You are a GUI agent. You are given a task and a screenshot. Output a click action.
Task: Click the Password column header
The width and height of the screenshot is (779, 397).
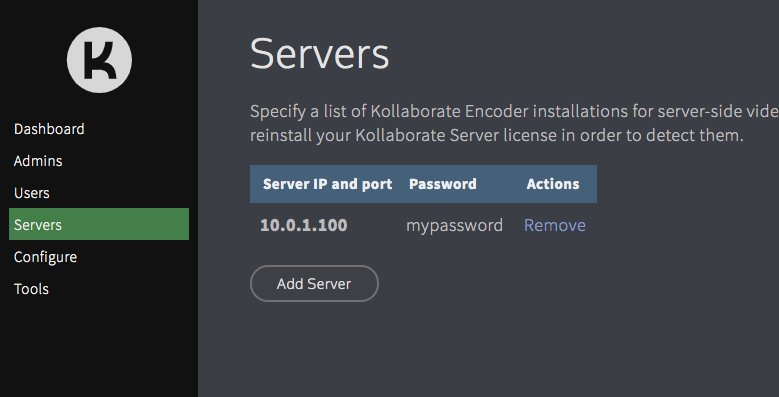(443, 184)
